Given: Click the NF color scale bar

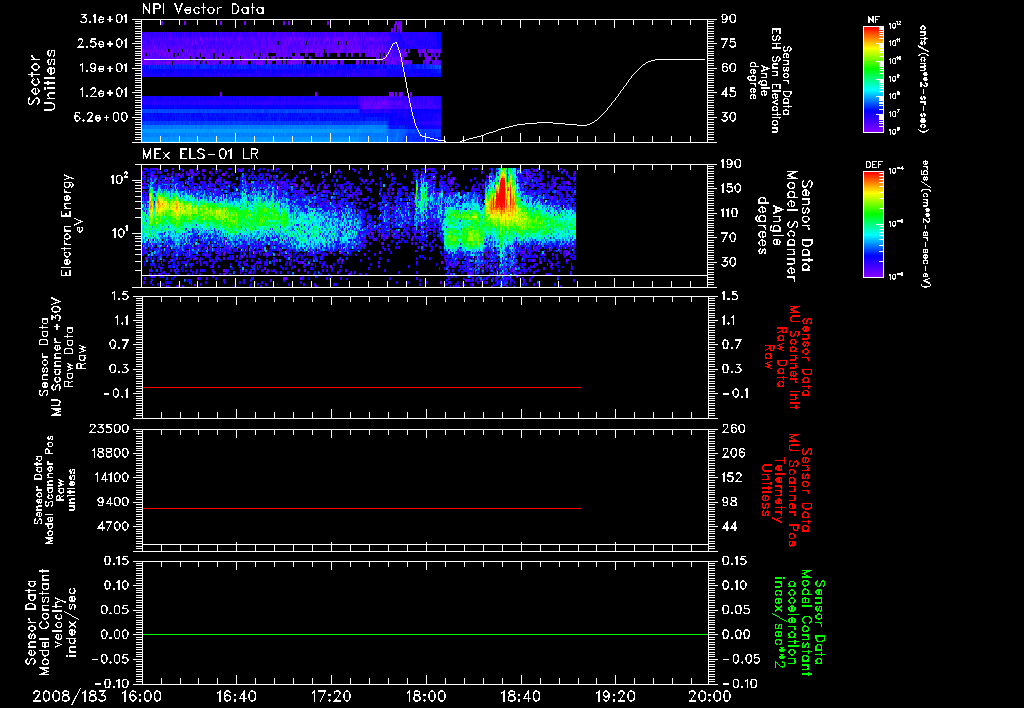Looking at the screenshot, I should [873, 78].
